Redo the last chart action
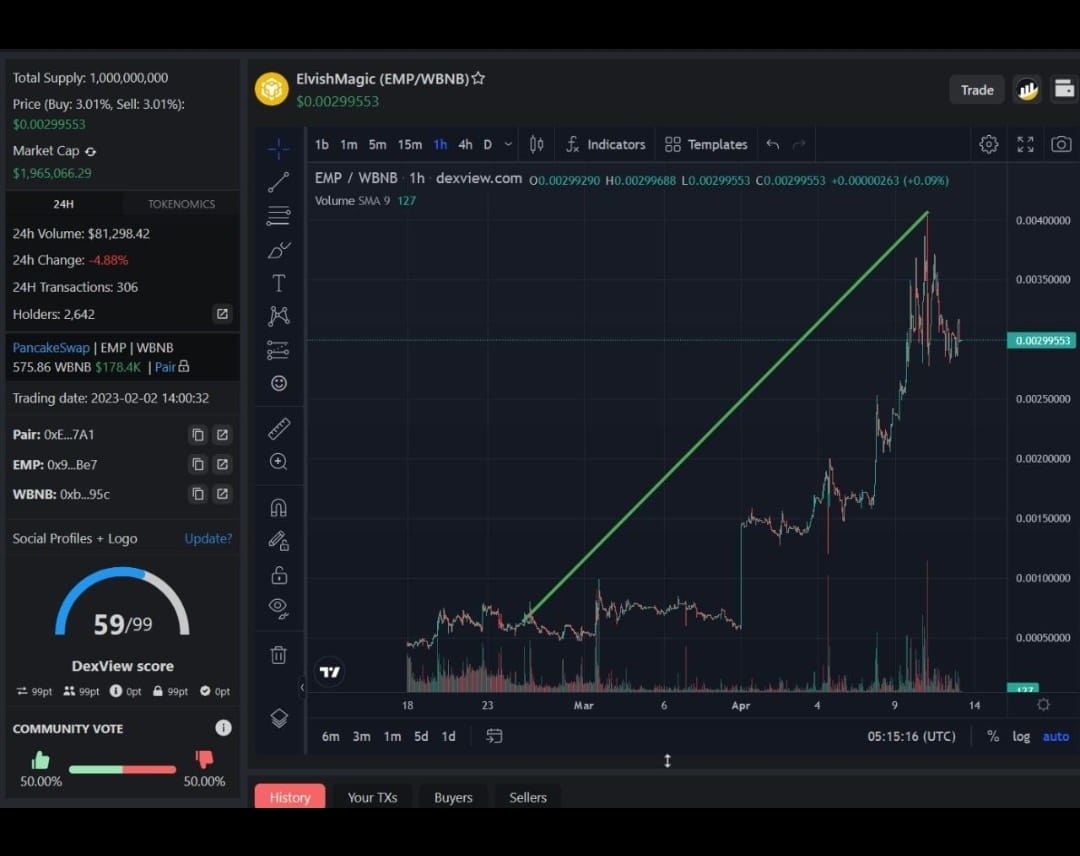The height and width of the screenshot is (856, 1080). coord(799,144)
